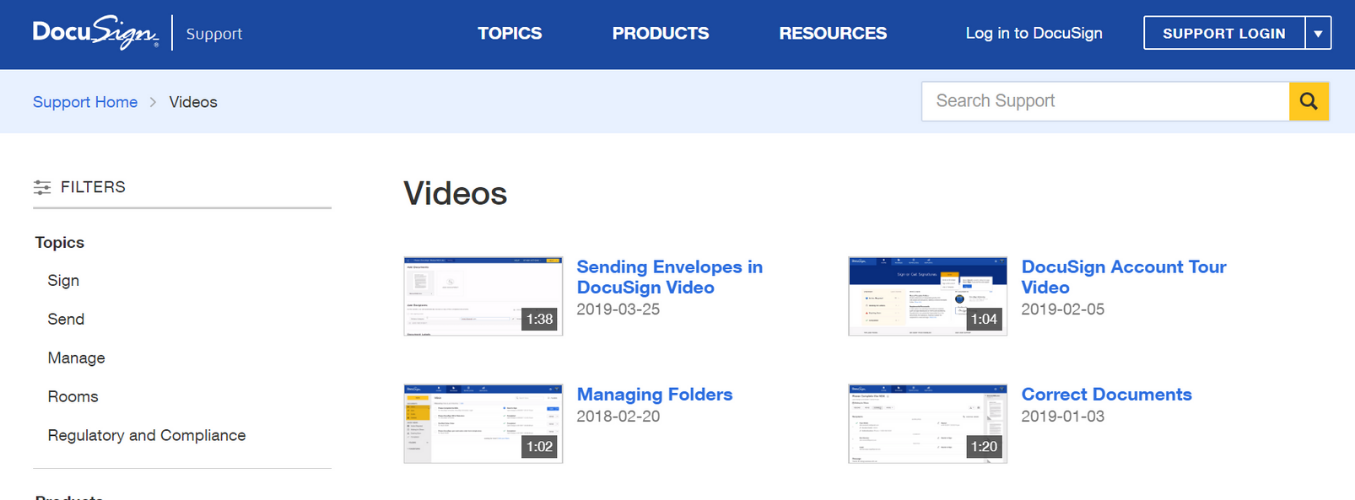Choose the Rooms topic filter
Viewport: 1355px width, 500px height.
click(x=73, y=397)
